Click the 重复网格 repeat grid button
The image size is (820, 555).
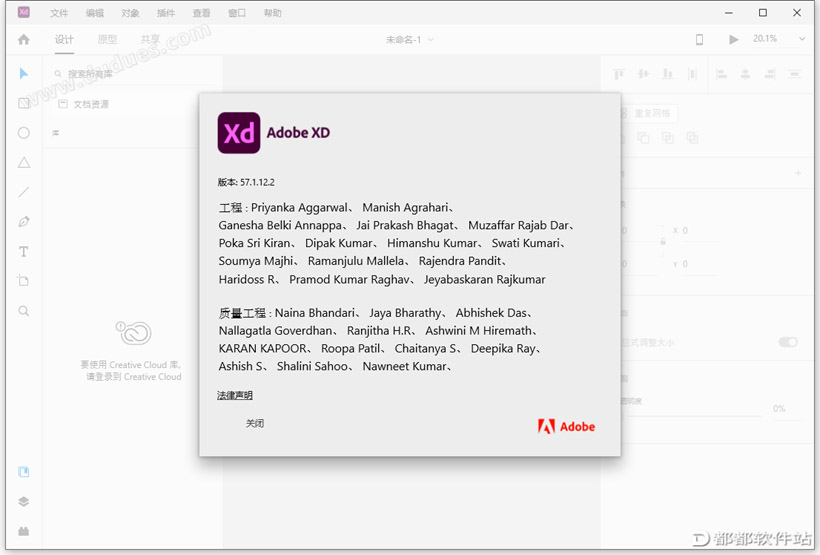tap(648, 113)
